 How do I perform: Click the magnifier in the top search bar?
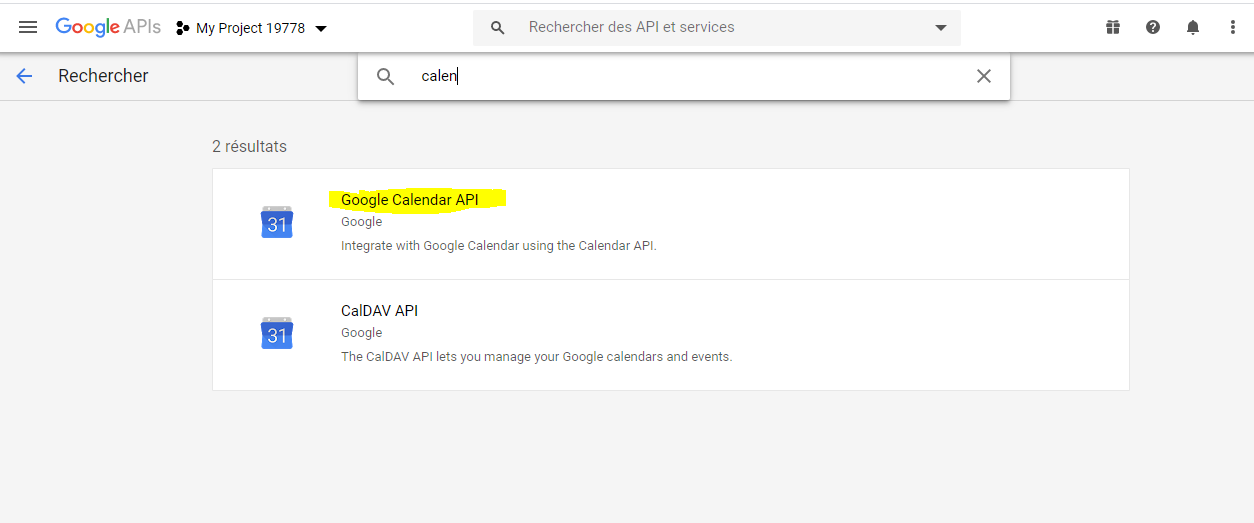(x=497, y=28)
